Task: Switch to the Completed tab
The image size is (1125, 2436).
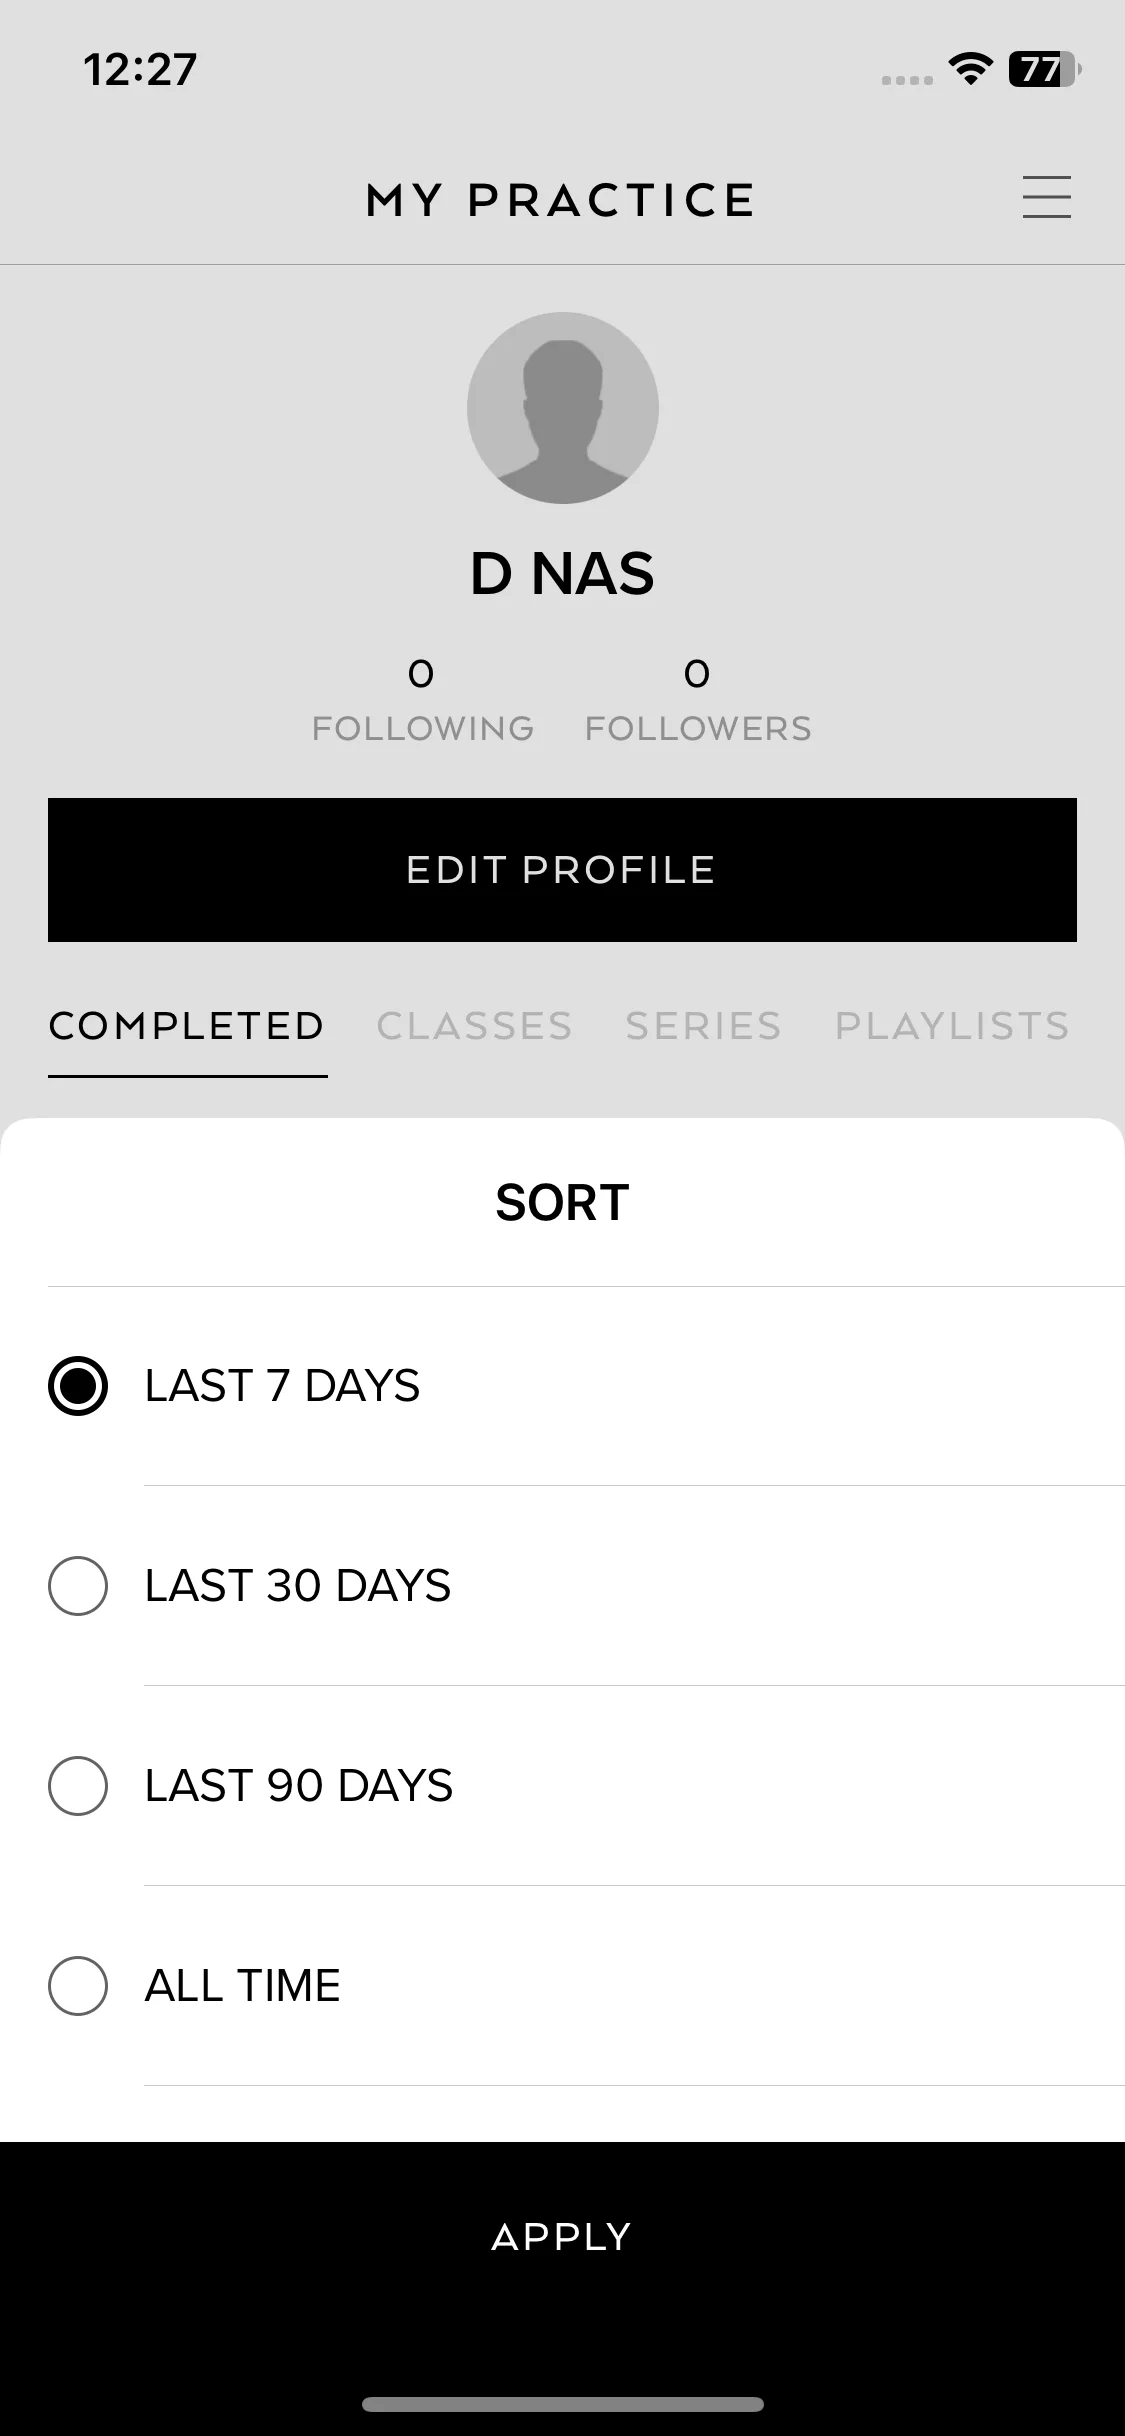Action: (187, 1026)
